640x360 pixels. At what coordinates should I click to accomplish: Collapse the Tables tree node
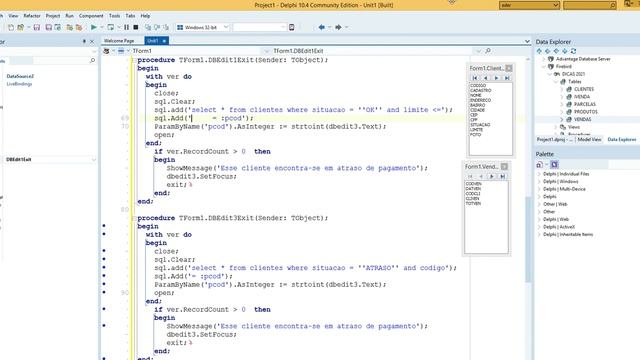pos(556,82)
